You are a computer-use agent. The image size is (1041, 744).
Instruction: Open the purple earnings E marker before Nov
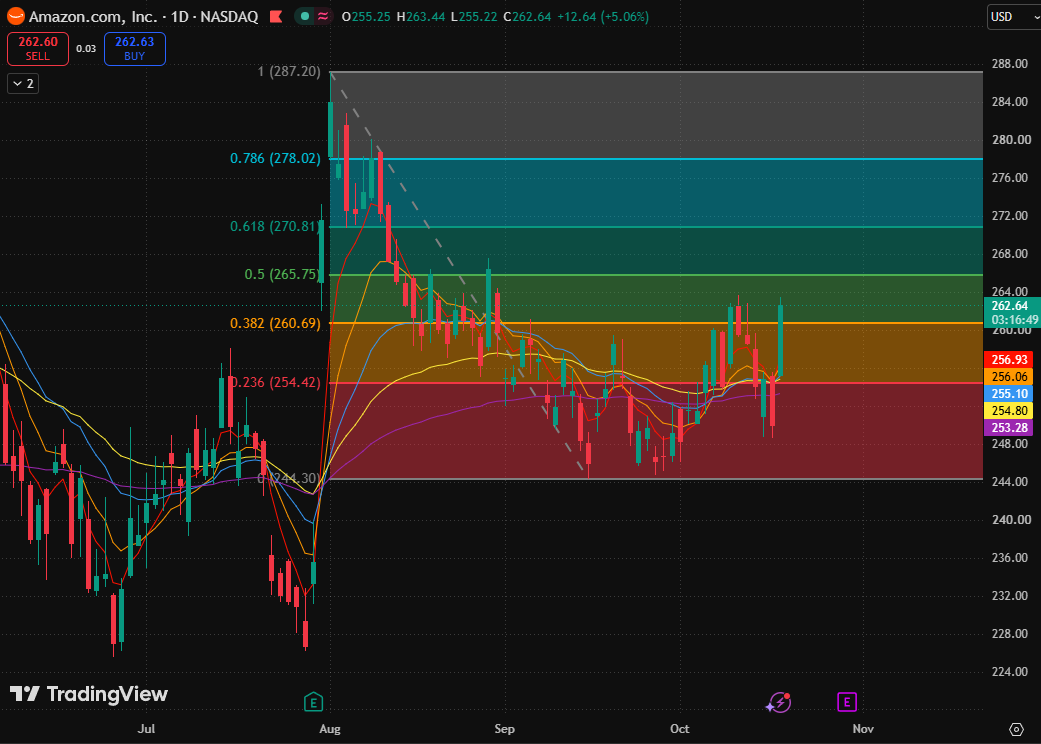point(846,702)
